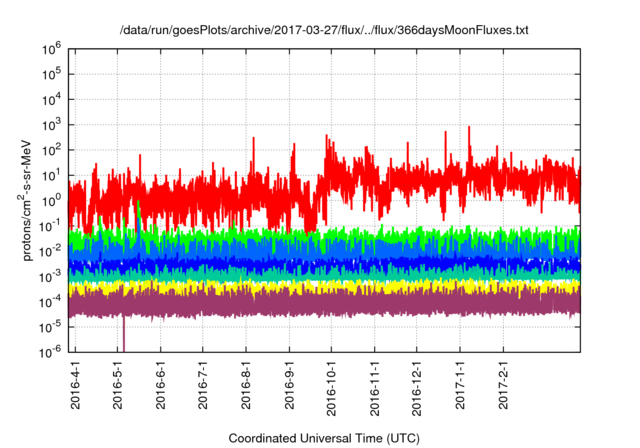Select the 2016-5-1 x-axis date label
Image resolution: width=640 pixels, height=448 pixels.
pyautogui.click(x=118, y=383)
